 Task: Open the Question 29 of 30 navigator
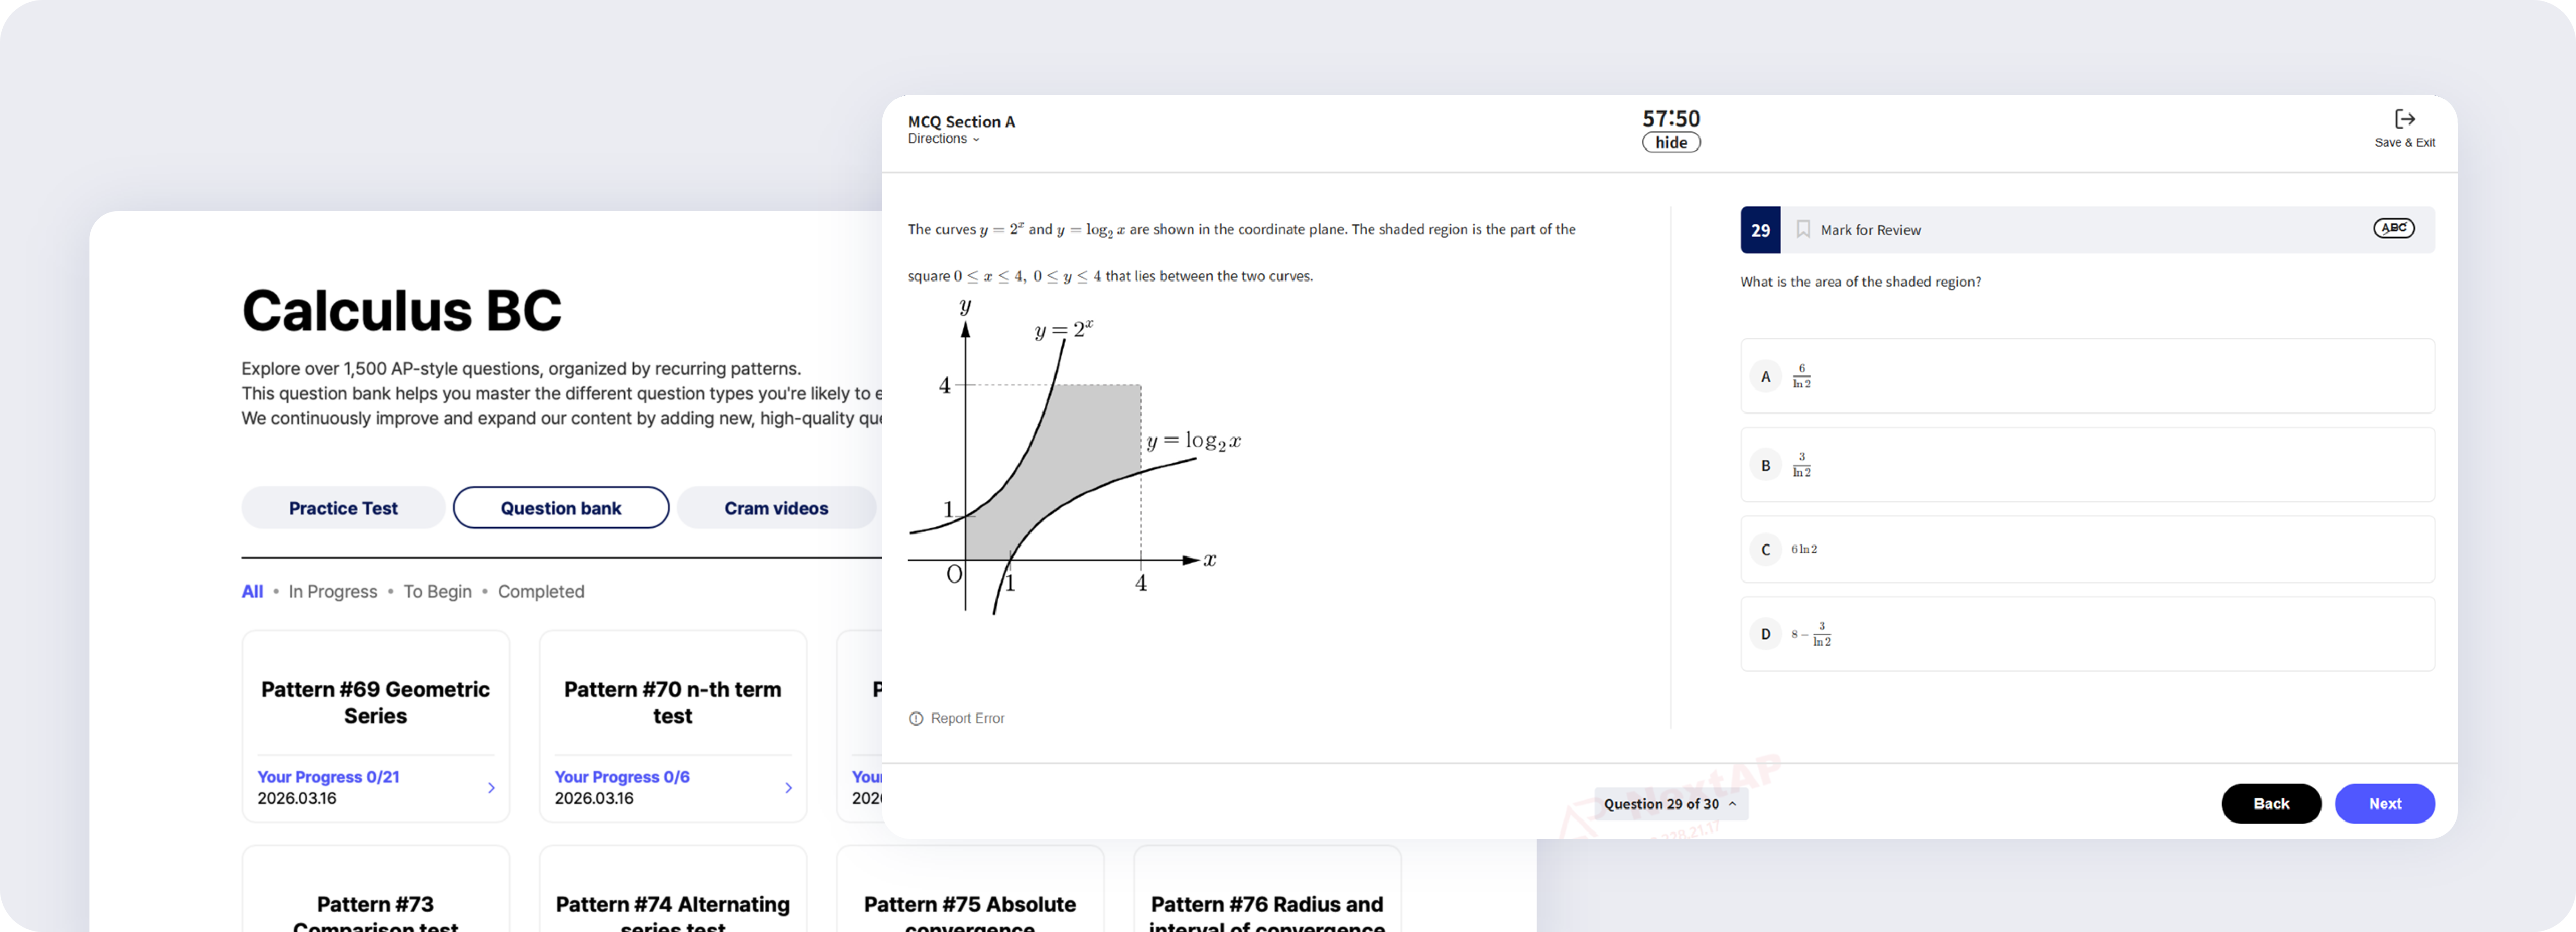tap(1670, 804)
